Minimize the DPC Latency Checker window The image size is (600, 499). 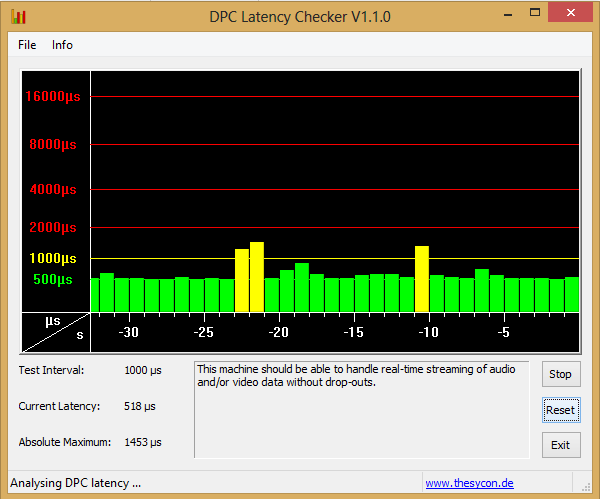pos(508,15)
